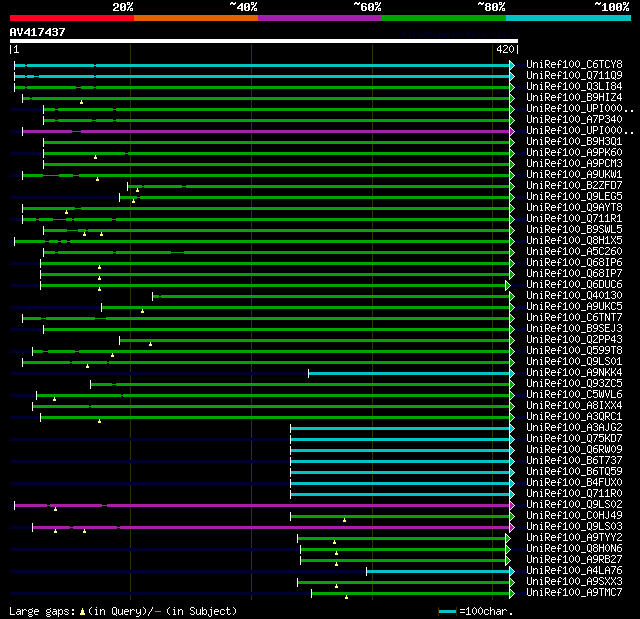Image resolution: width=640 pixels, height=619 pixels.
Task: Select the UniRef100_A5C260 label
Action: (x=574, y=252)
